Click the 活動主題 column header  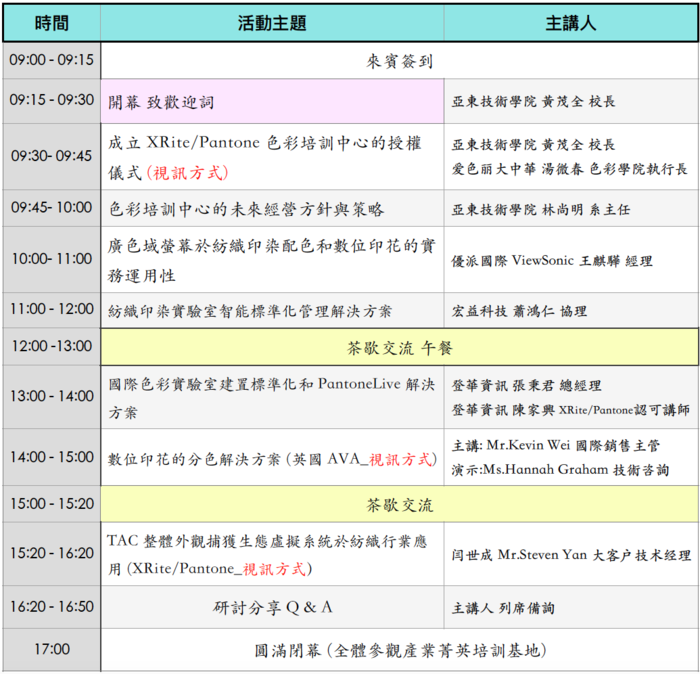[x=272, y=22]
